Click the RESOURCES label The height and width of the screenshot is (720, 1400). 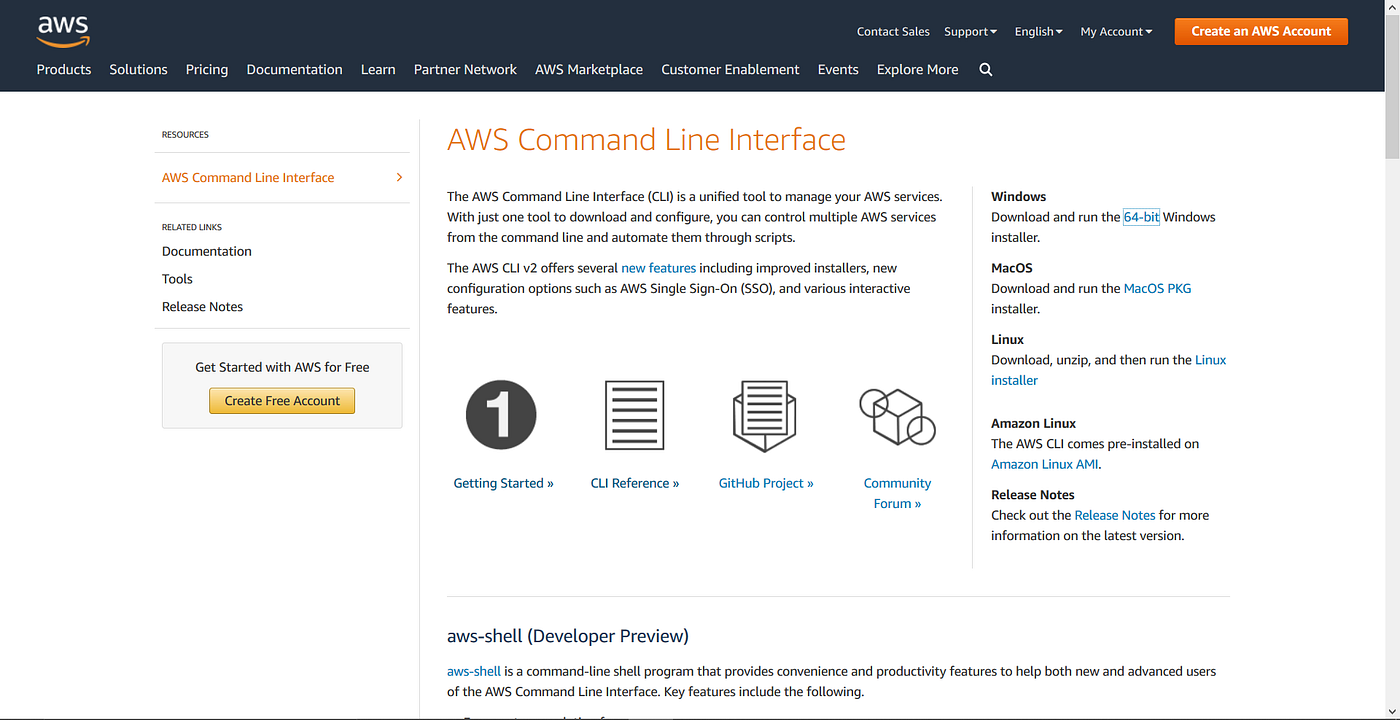pos(185,134)
